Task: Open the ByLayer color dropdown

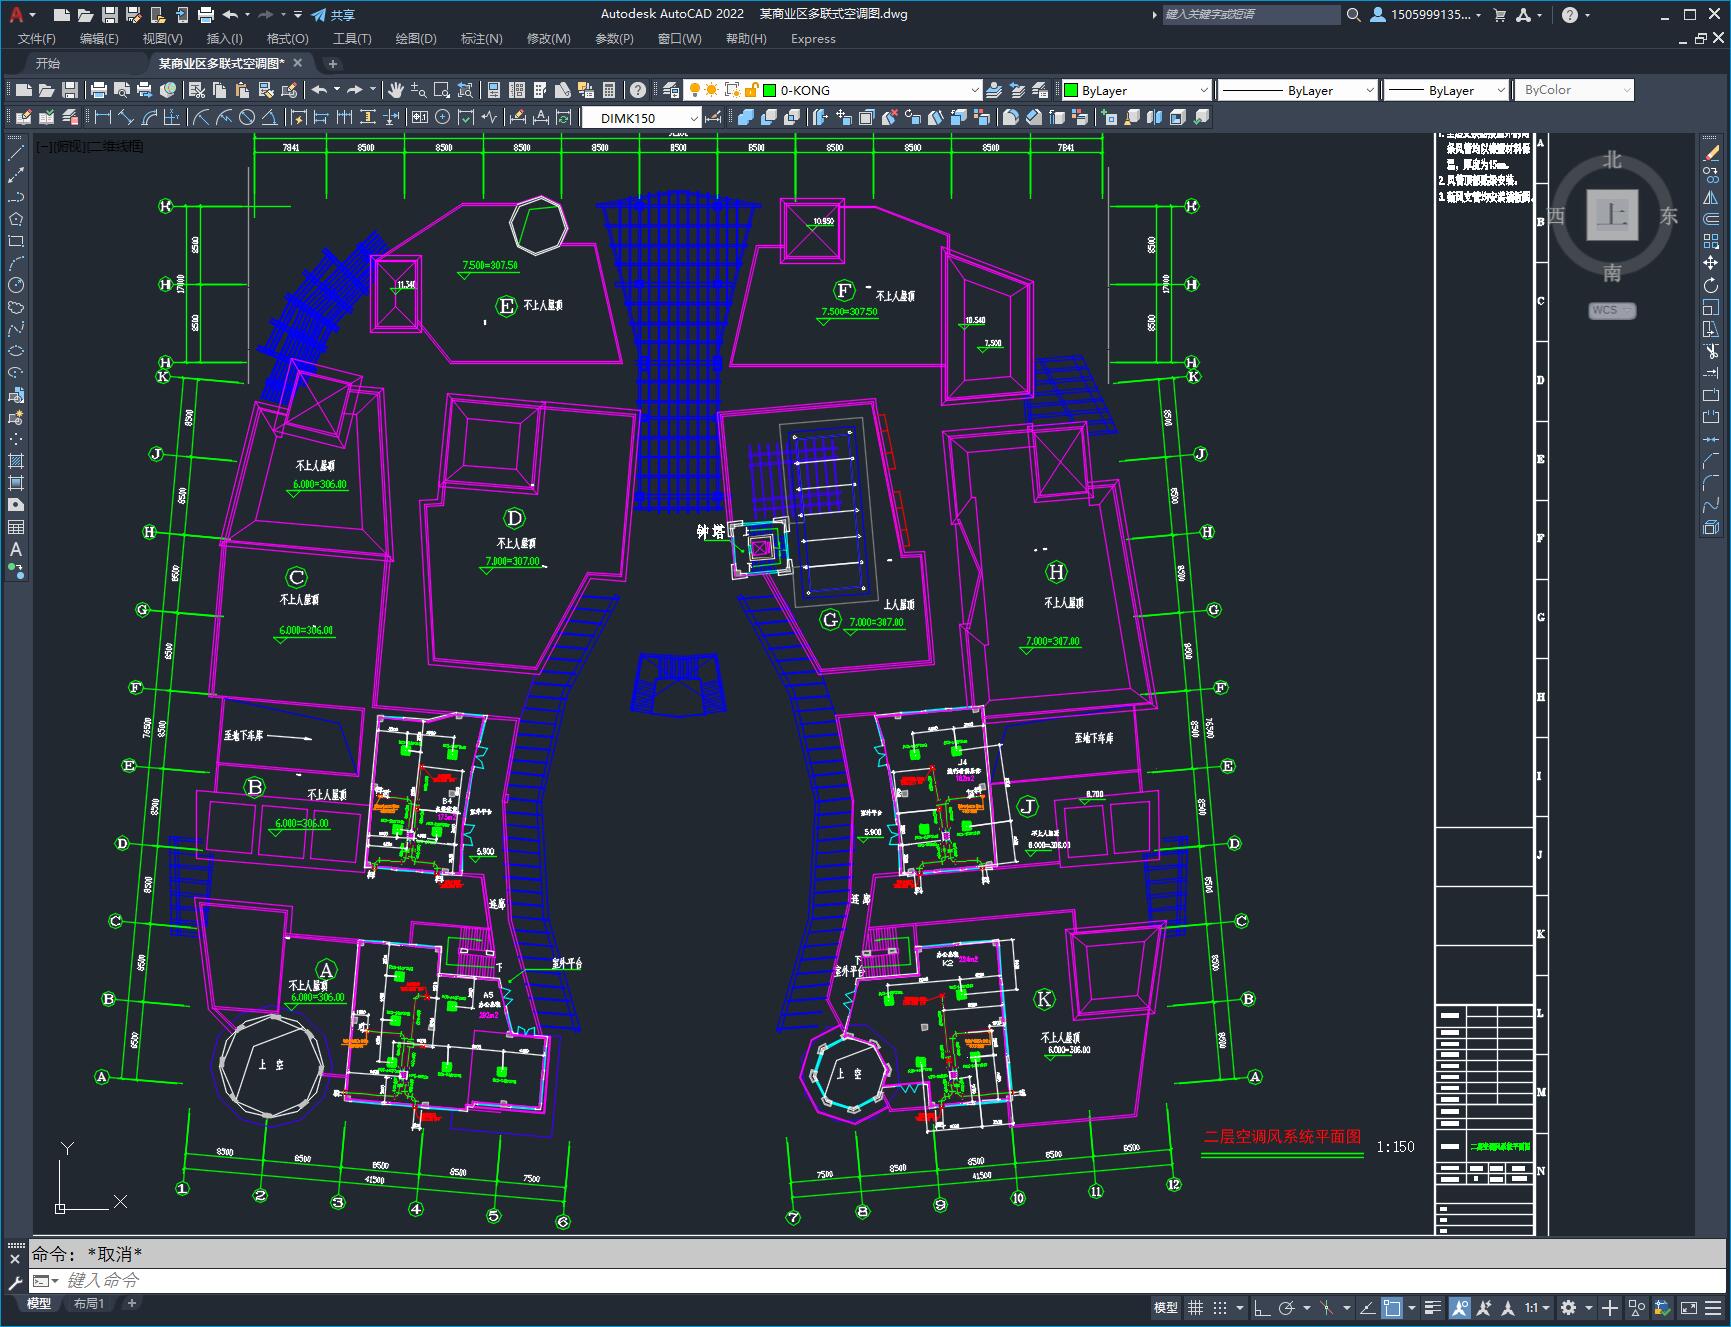Action: (1136, 90)
